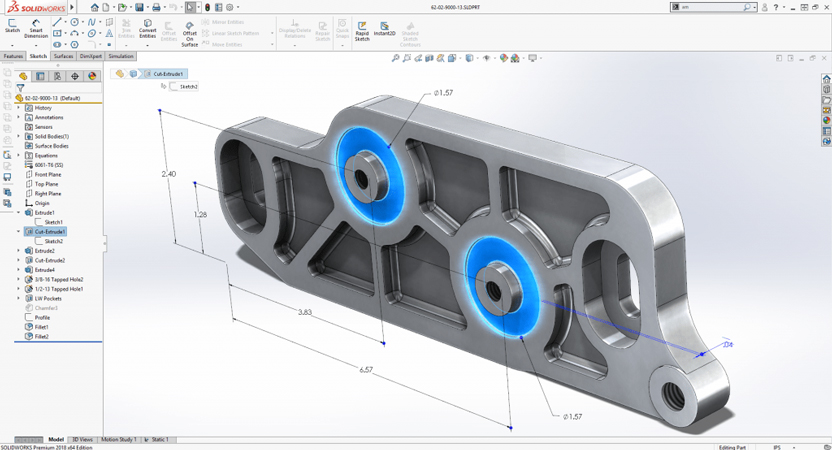This screenshot has width=832, height=450.
Task: Open the FeatureManager filter icon
Action: coord(21,88)
